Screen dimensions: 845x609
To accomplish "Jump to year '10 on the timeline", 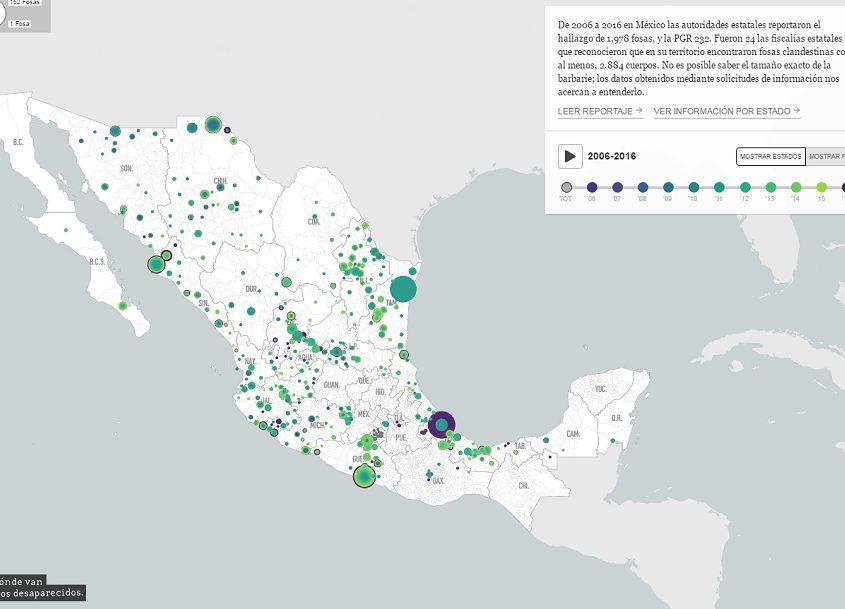I will [x=694, y=187].
